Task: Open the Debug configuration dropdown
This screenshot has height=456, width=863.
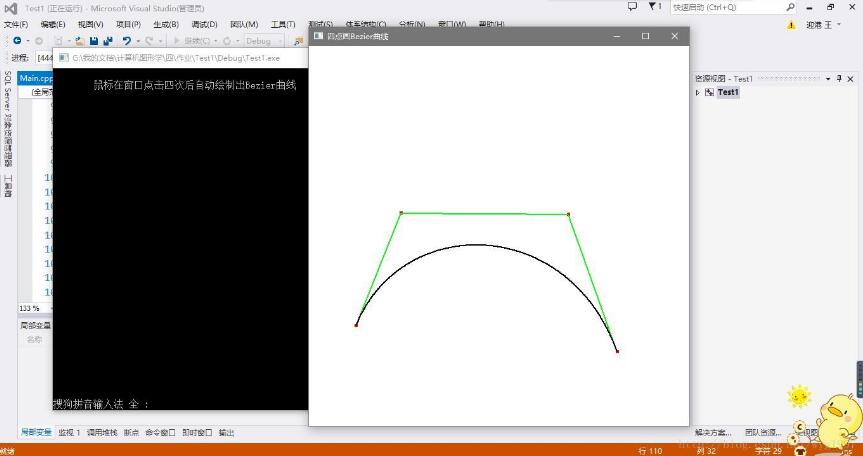Action: point(264,41)
